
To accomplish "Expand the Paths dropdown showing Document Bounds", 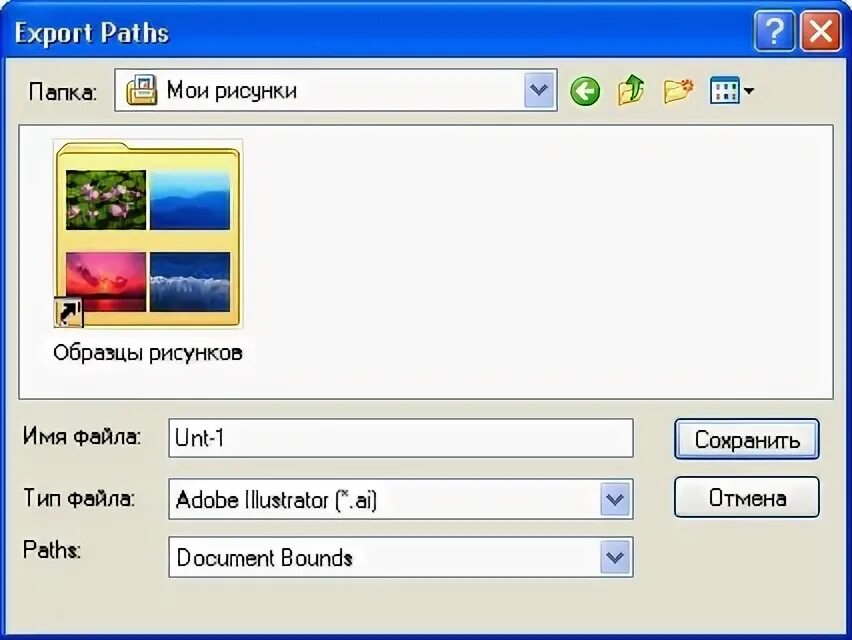I will tap(615, 557).
